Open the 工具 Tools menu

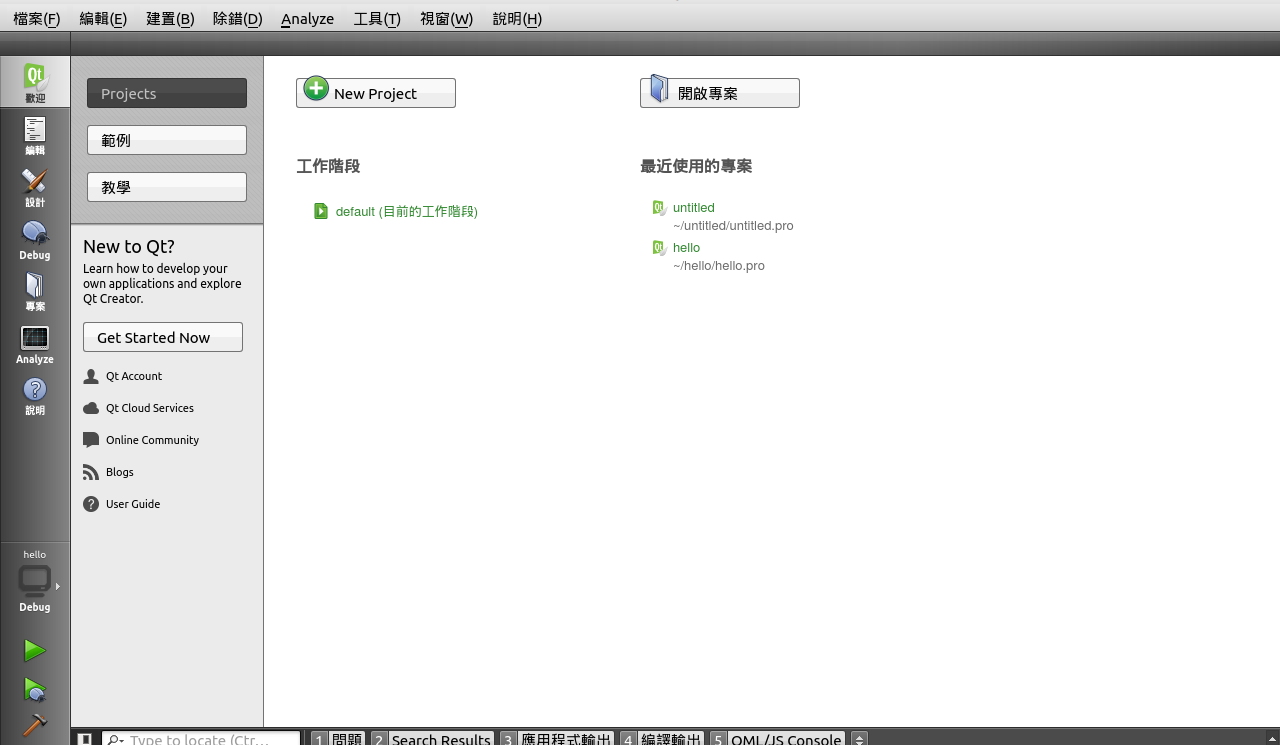pyautogui.click(x=377, y=18)
